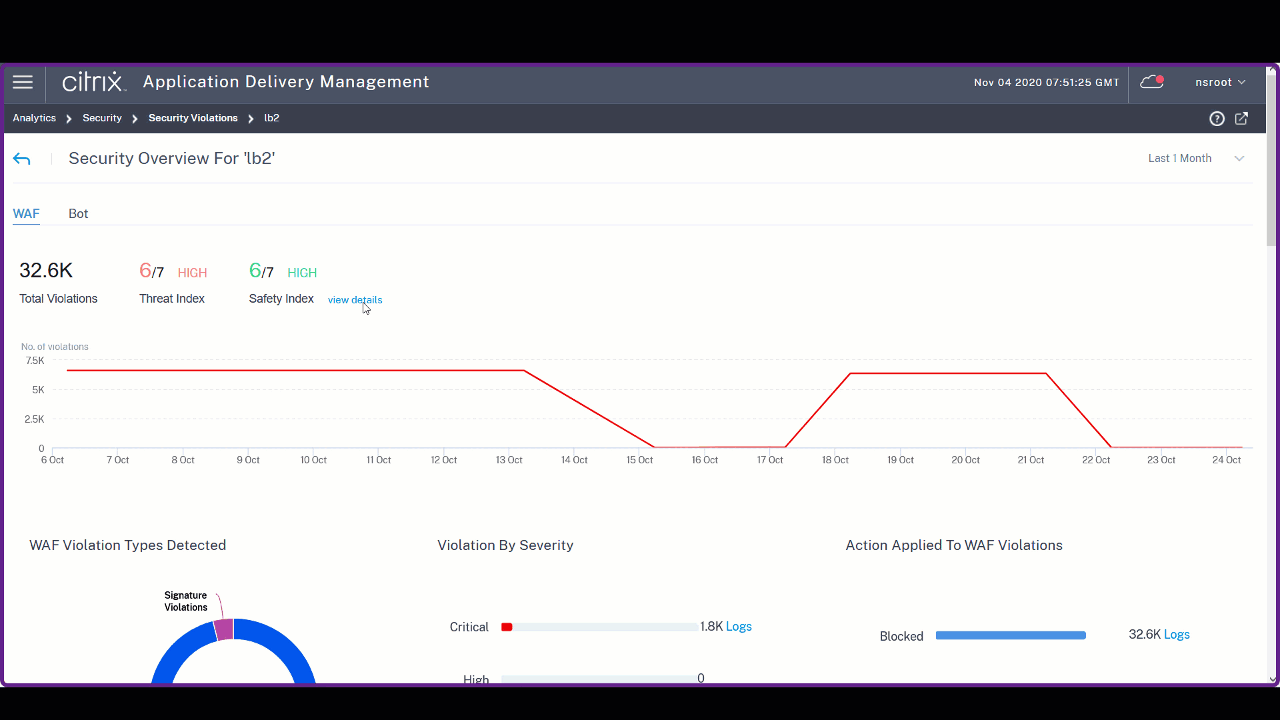
Task: Open the help question mark icon
Action: click(1217, 118)
